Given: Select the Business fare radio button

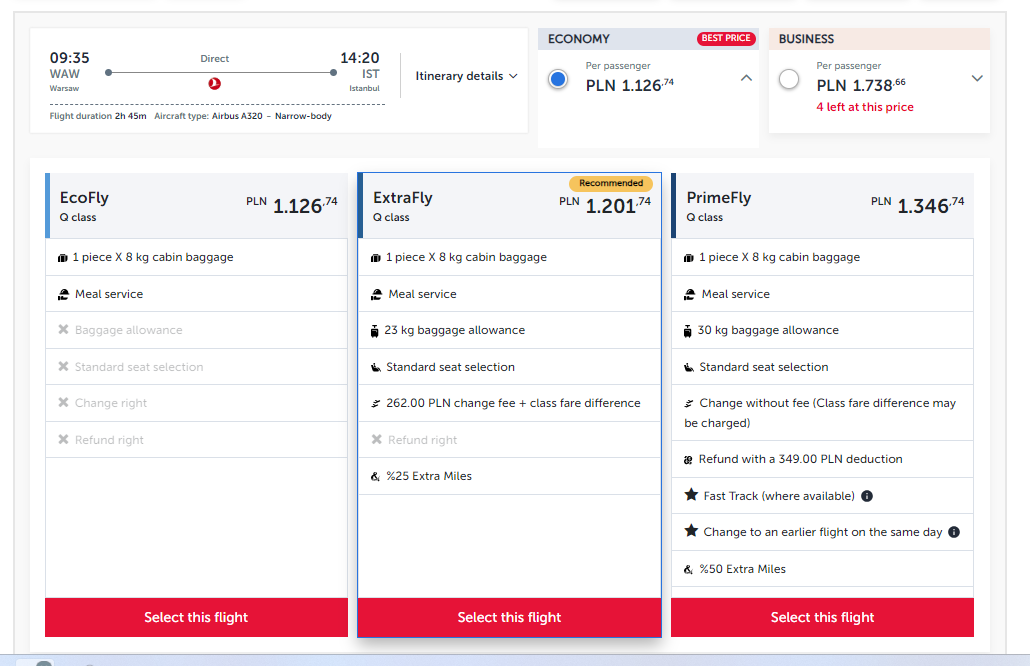Looking at the screenshot, I should point(789,79).
